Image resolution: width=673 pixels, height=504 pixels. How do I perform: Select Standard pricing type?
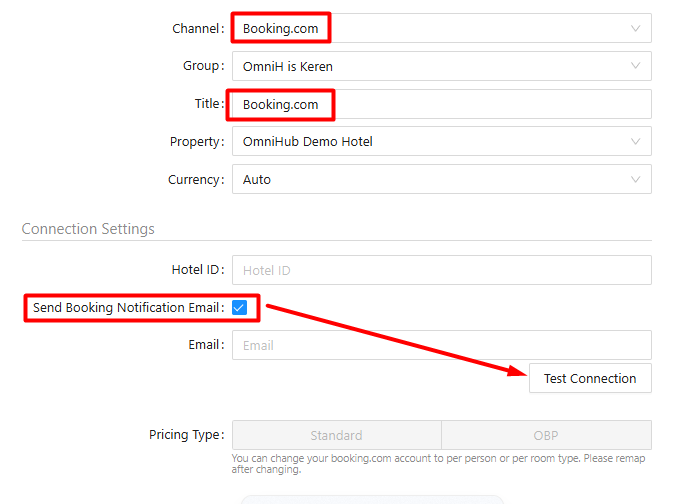click(x=337, y=435)
